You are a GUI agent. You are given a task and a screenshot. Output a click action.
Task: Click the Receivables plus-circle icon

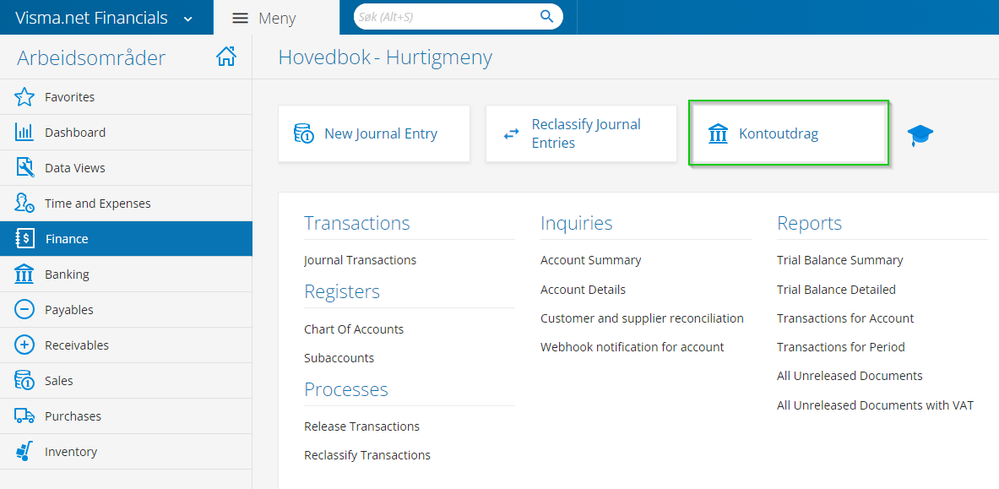[x=24, y=345]
